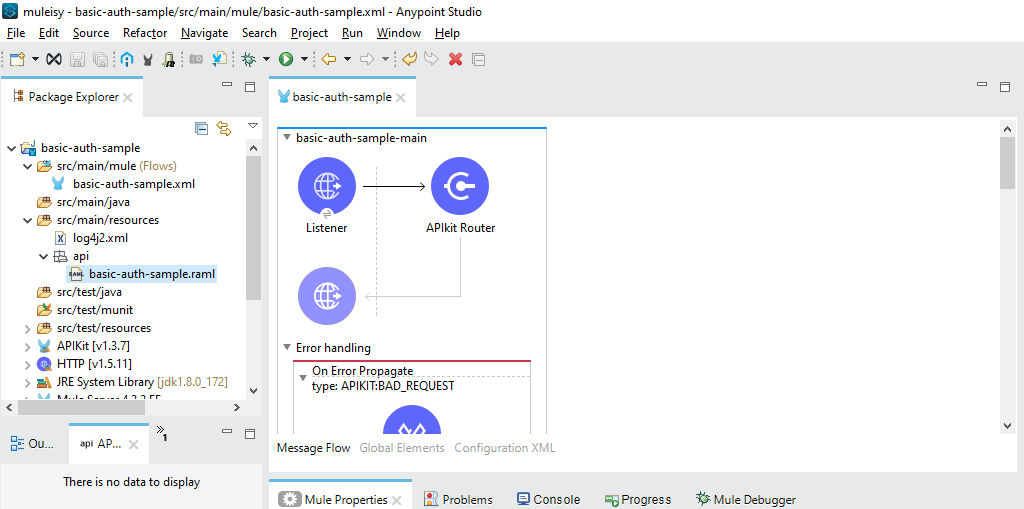
Task: Open the Outline view tab
Action: pyautogui.click(x=32, y=444)
